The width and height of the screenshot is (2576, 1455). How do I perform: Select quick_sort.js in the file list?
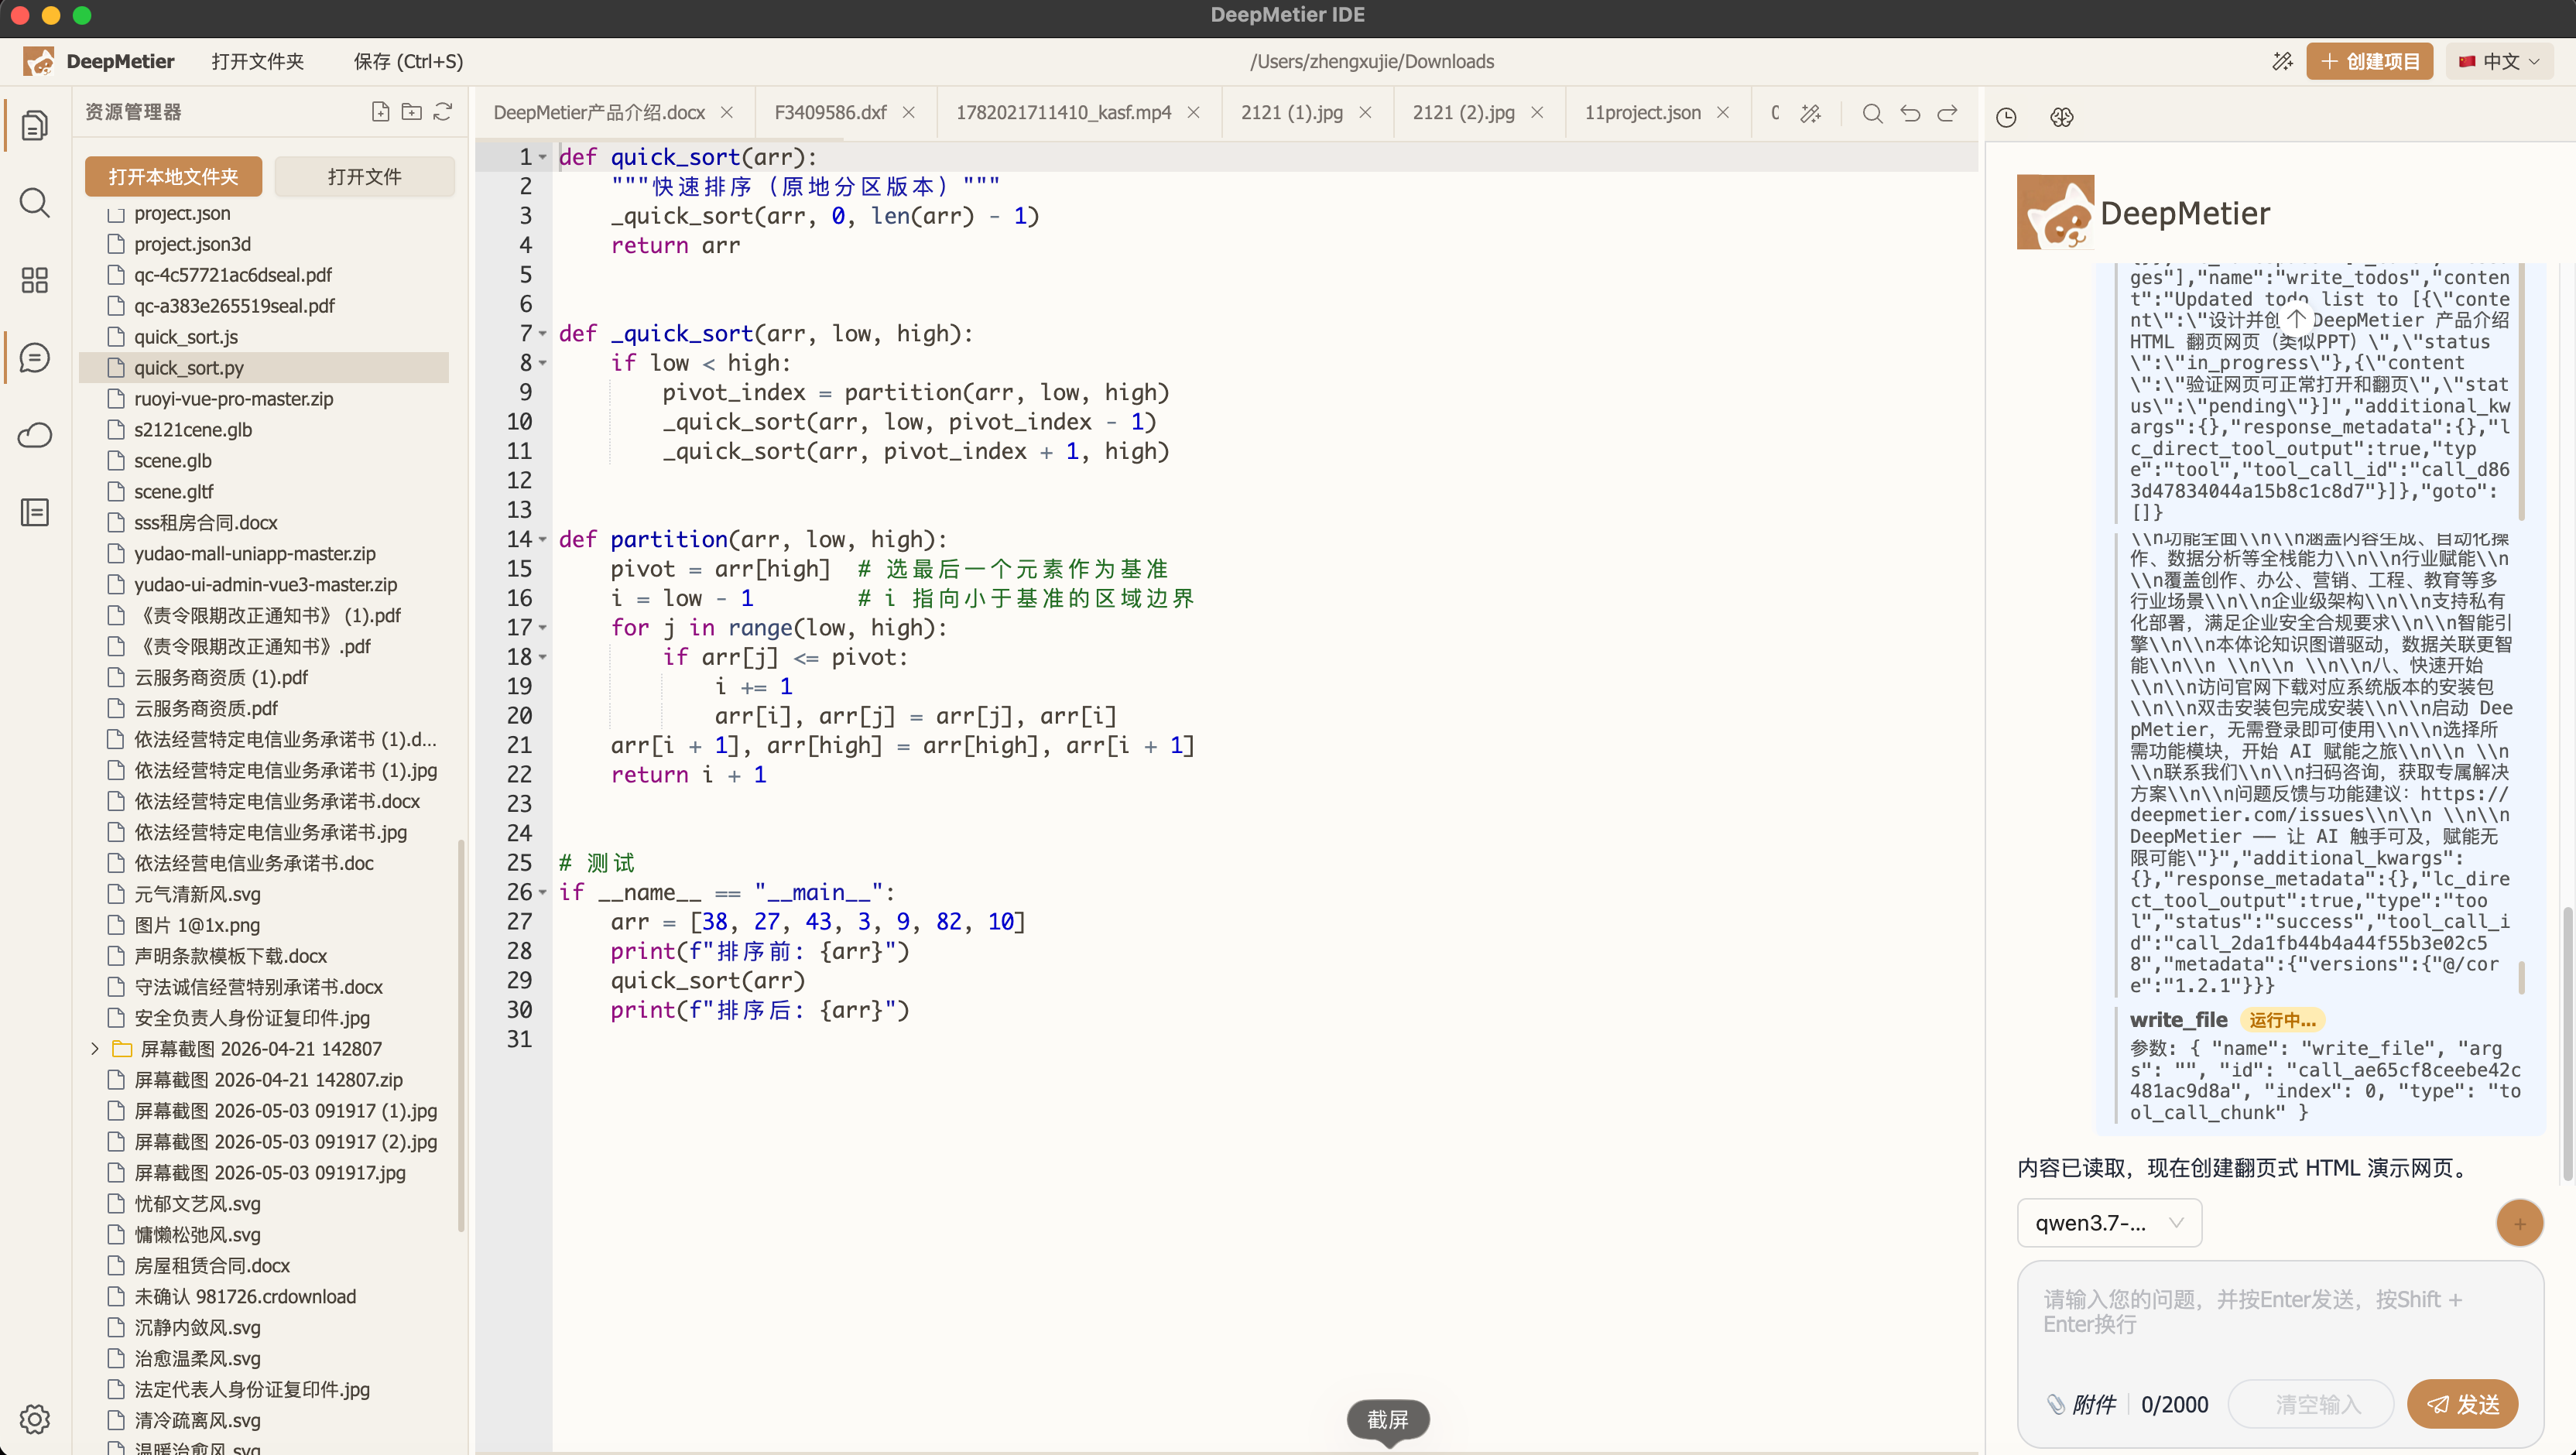pos(264,337)
